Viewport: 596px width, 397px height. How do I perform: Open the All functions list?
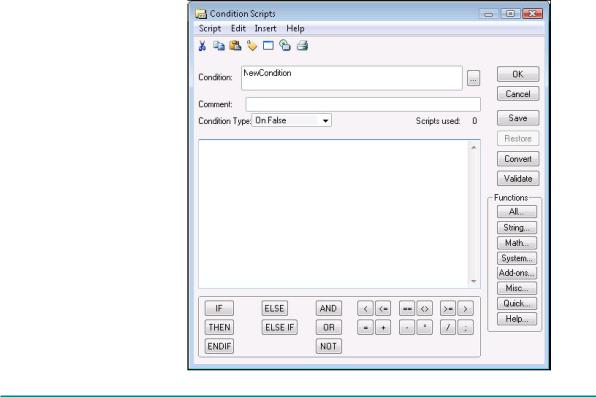coord(517,211)
